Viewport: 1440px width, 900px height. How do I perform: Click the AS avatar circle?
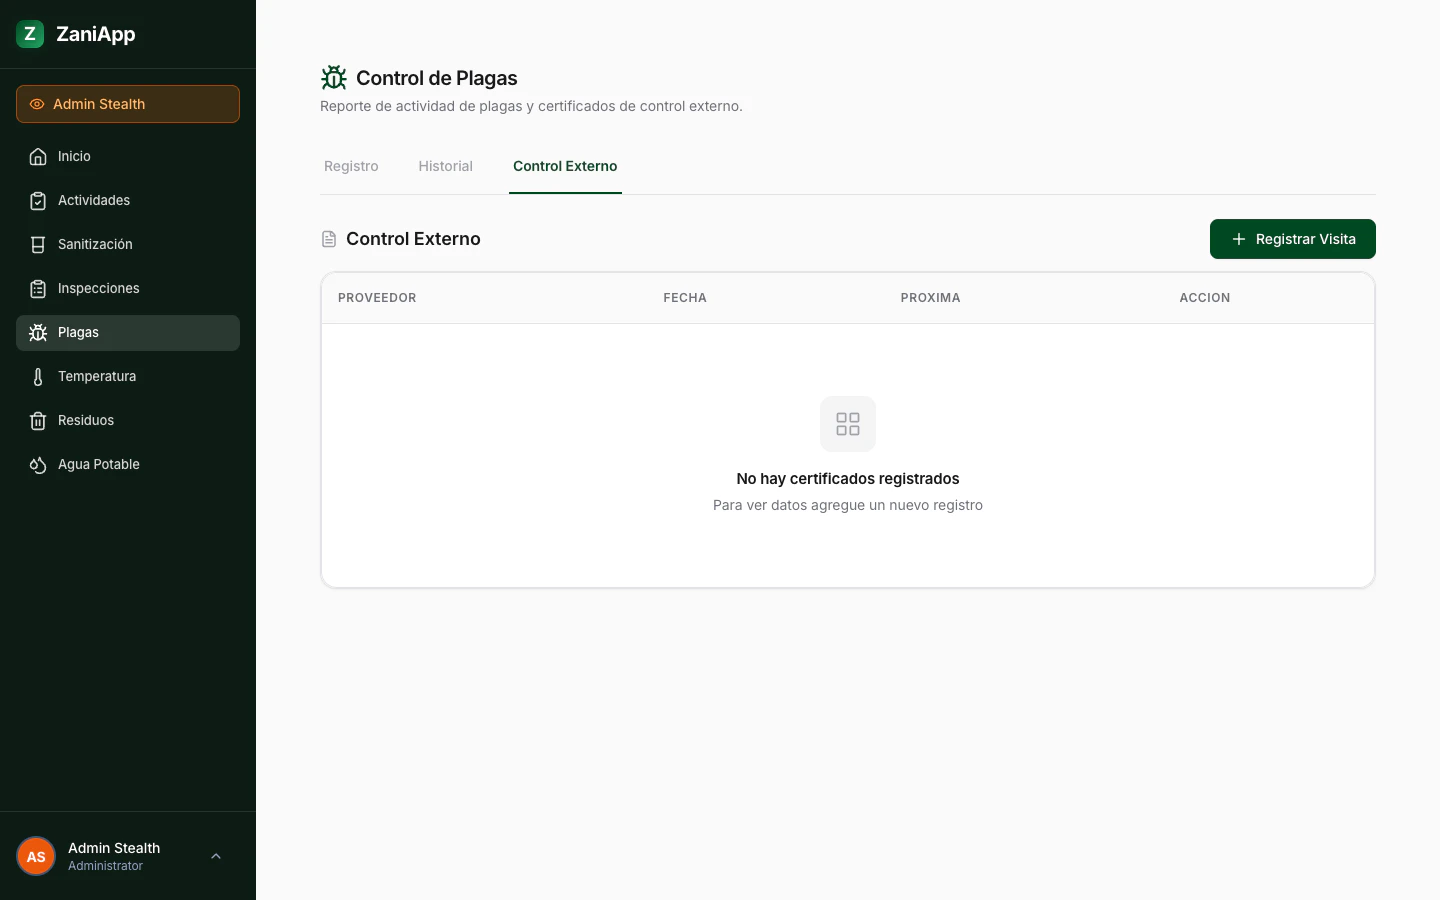(36, 856)
